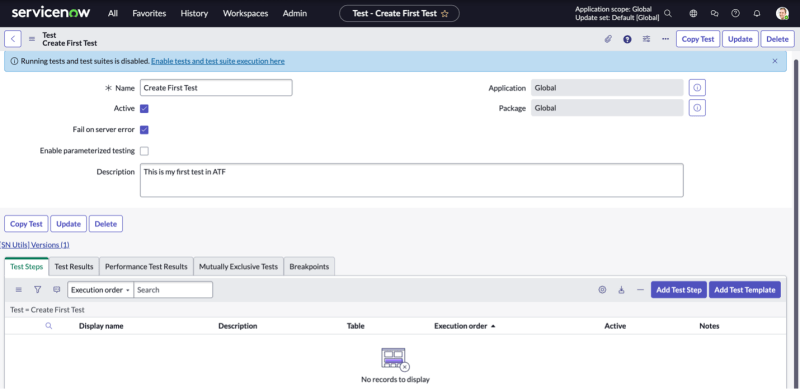The width and height of the screenshot is (800, 391).
Task: Switch to the Test Results tab
Action: [74, 267]
